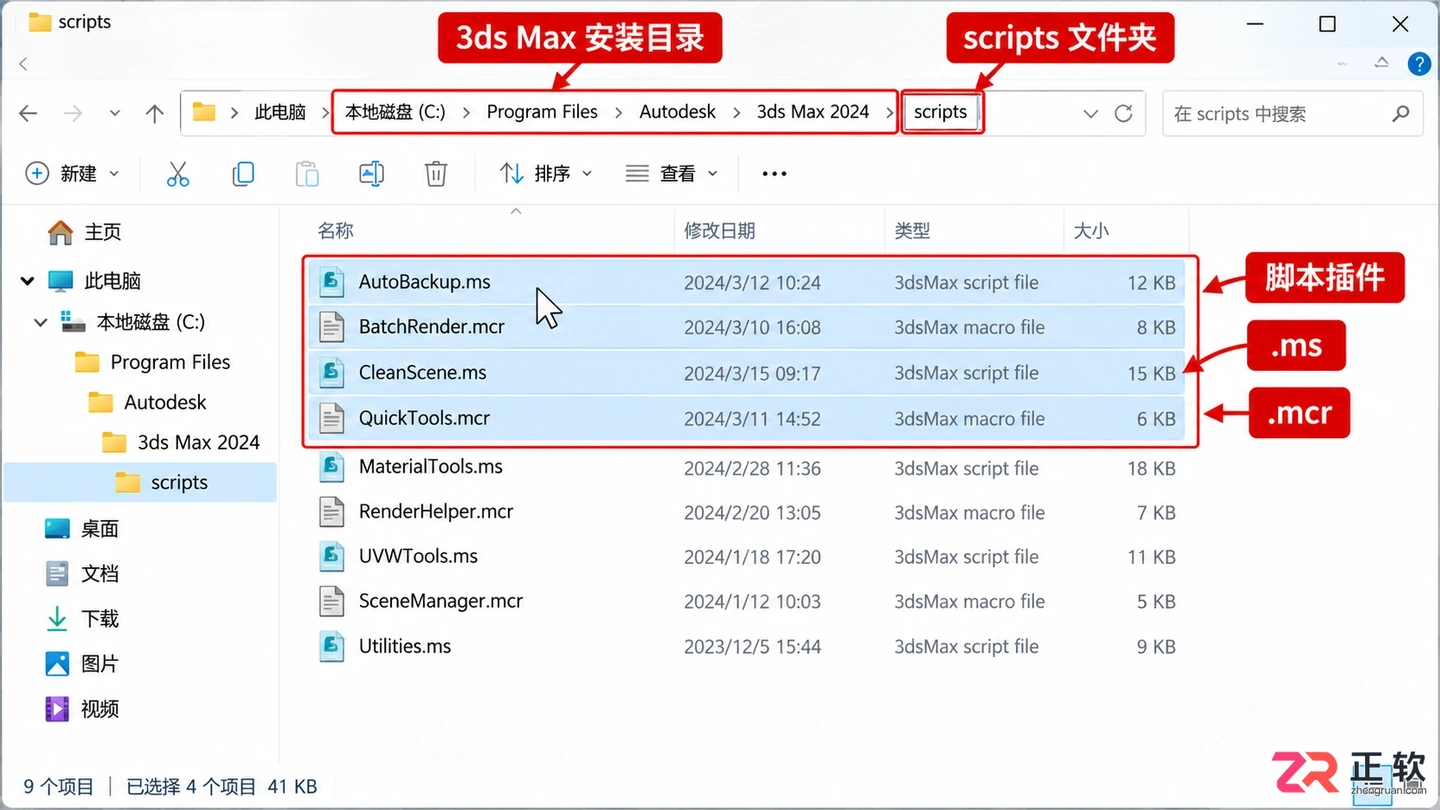This screenshot has height=810, width=1440.
Task: Click the search magnifier icon
Action: click(1401, 113)
